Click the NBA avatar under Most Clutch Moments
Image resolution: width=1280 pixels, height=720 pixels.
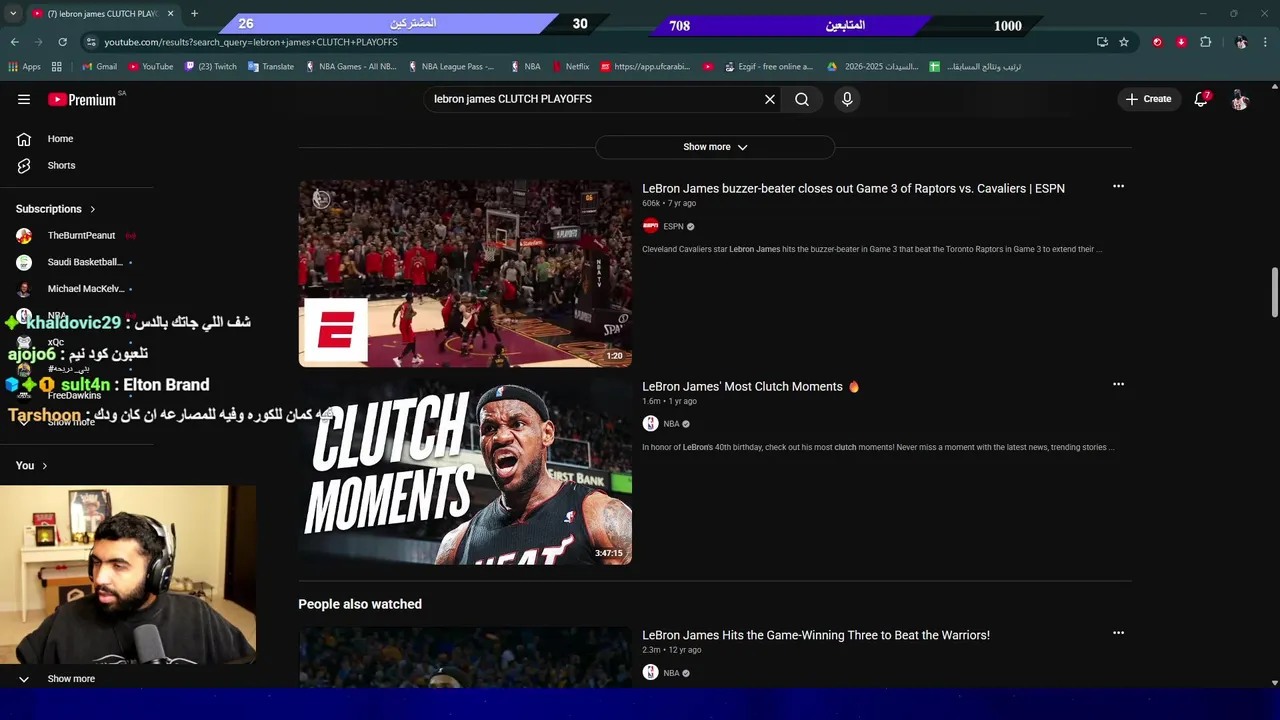tap(650, 424)
